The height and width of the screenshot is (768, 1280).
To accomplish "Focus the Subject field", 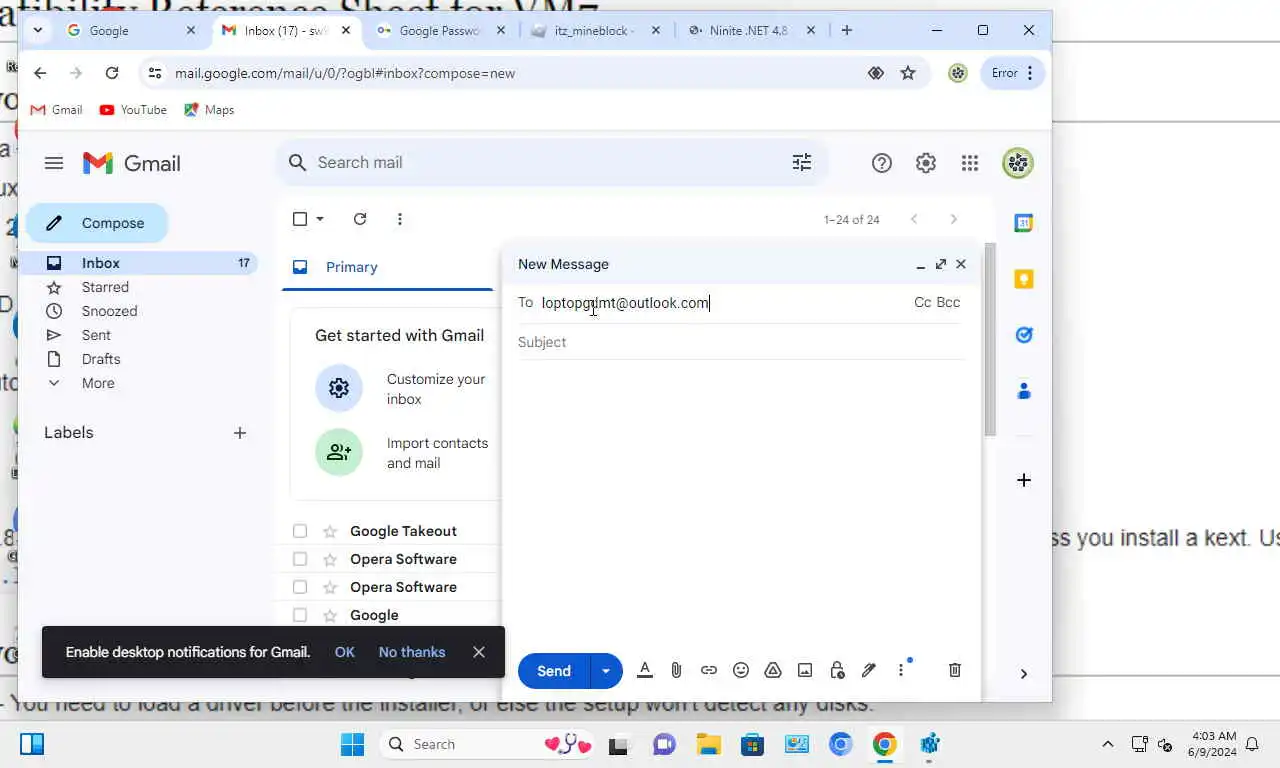I will 741,342.
